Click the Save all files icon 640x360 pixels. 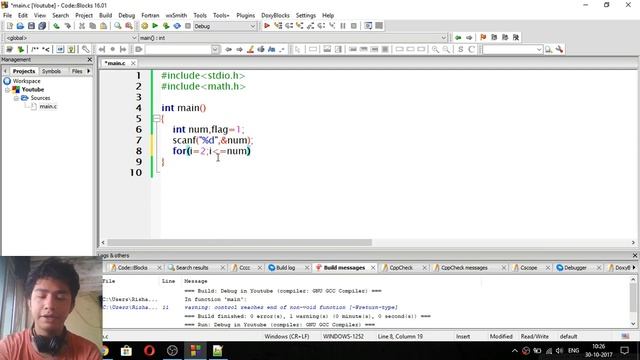point(42,26)
